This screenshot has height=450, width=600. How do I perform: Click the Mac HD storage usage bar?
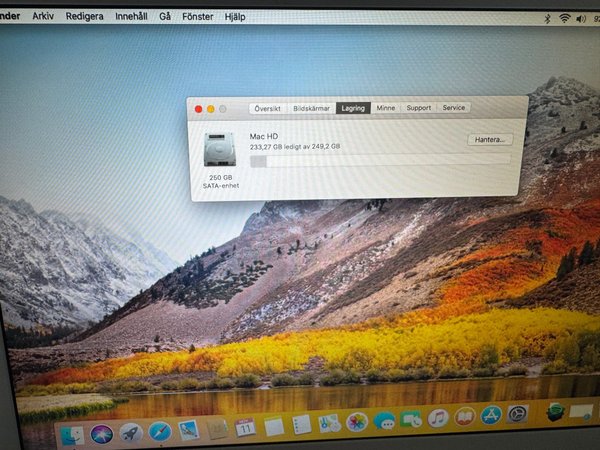point(380,160)
